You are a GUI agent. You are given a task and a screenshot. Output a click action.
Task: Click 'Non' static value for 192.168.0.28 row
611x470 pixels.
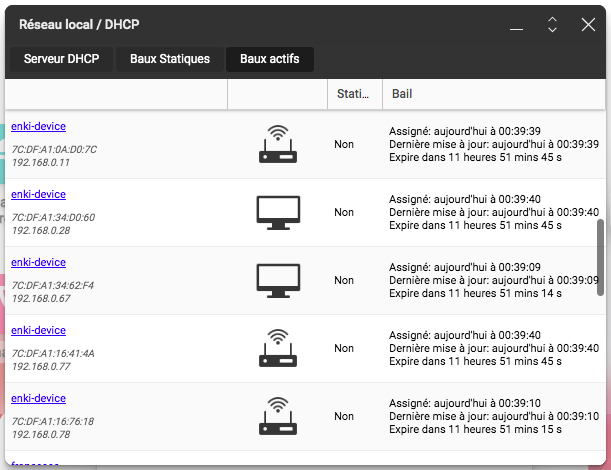click(x=344, y=212)
